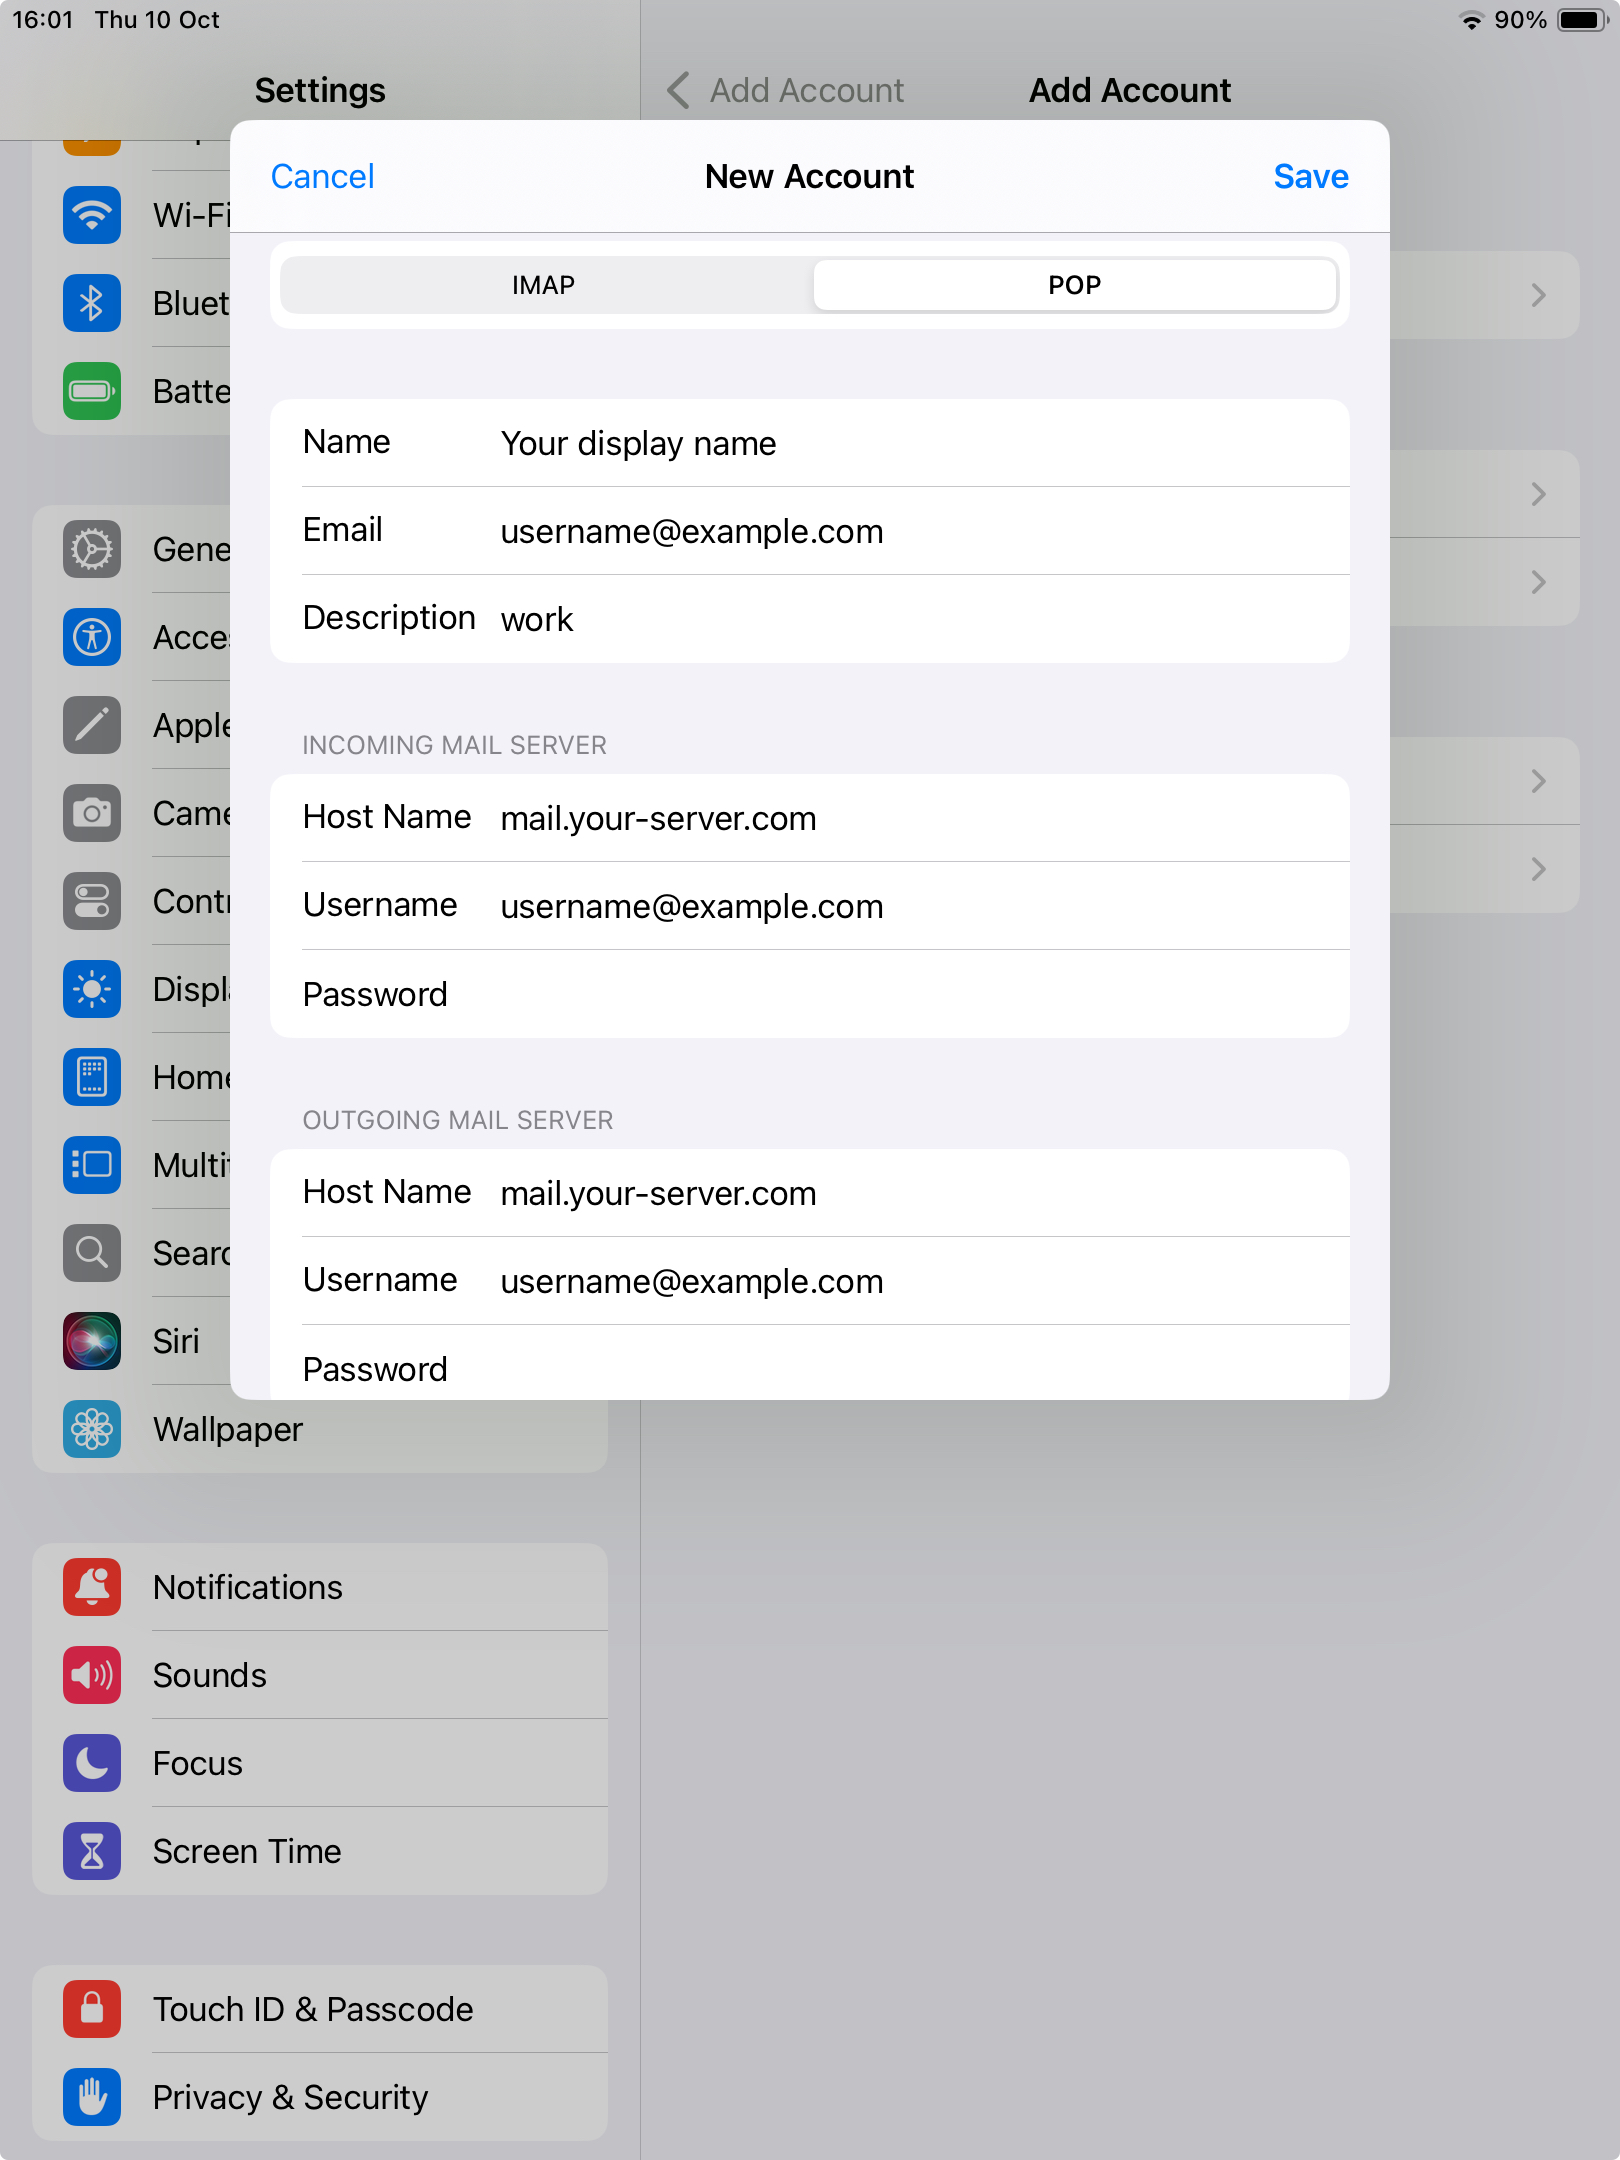Open the Sounds speaker icon

click(x=92, y=1675)
